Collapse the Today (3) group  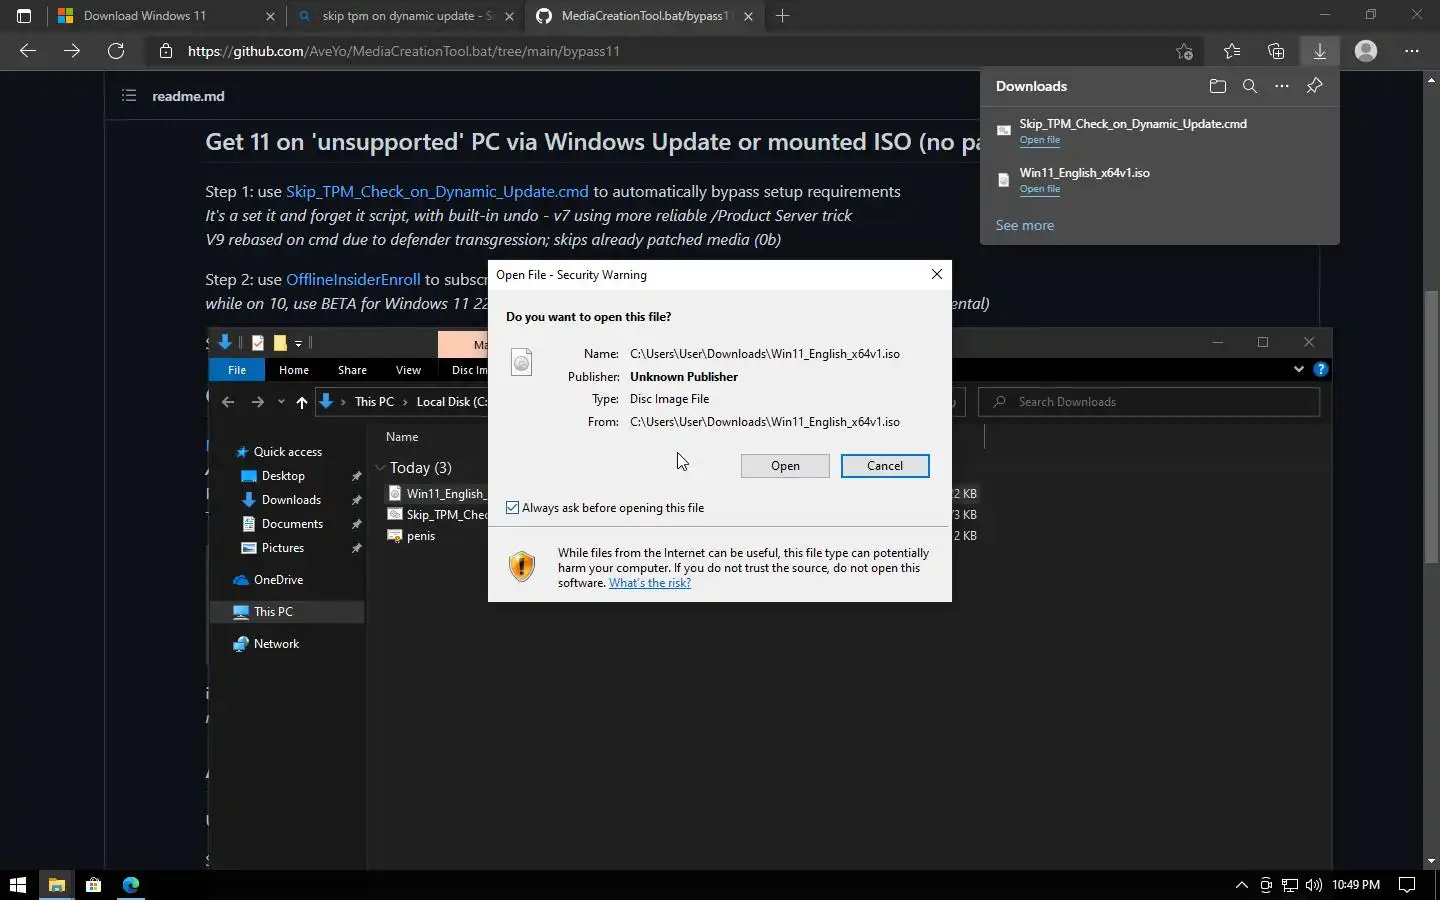[x=380, y=467]
